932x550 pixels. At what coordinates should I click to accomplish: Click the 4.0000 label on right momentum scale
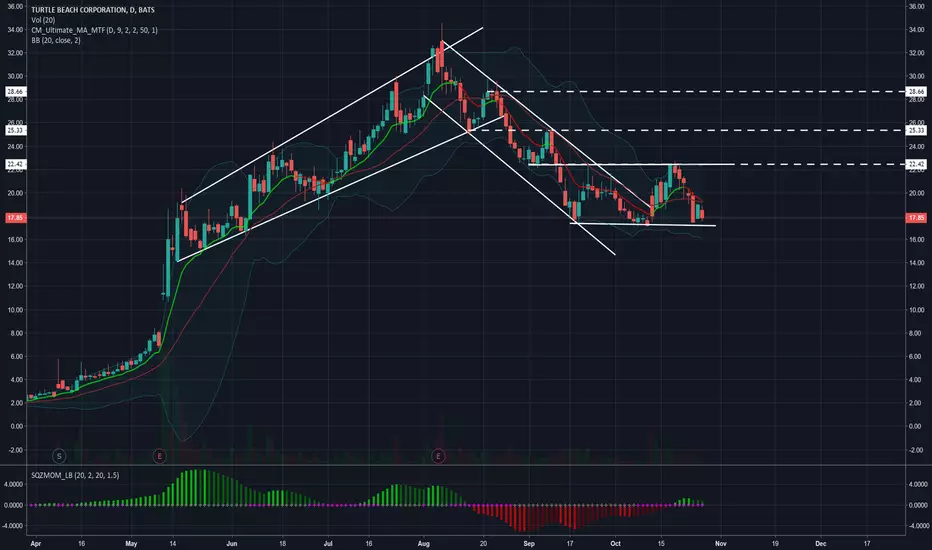pos(916,484)
